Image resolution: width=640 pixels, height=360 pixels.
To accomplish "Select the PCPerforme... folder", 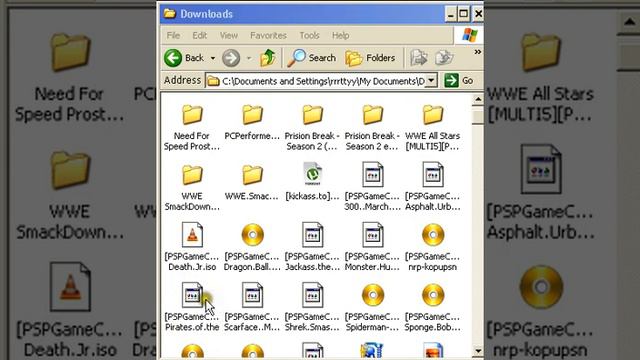I will (x=252, y=123).
